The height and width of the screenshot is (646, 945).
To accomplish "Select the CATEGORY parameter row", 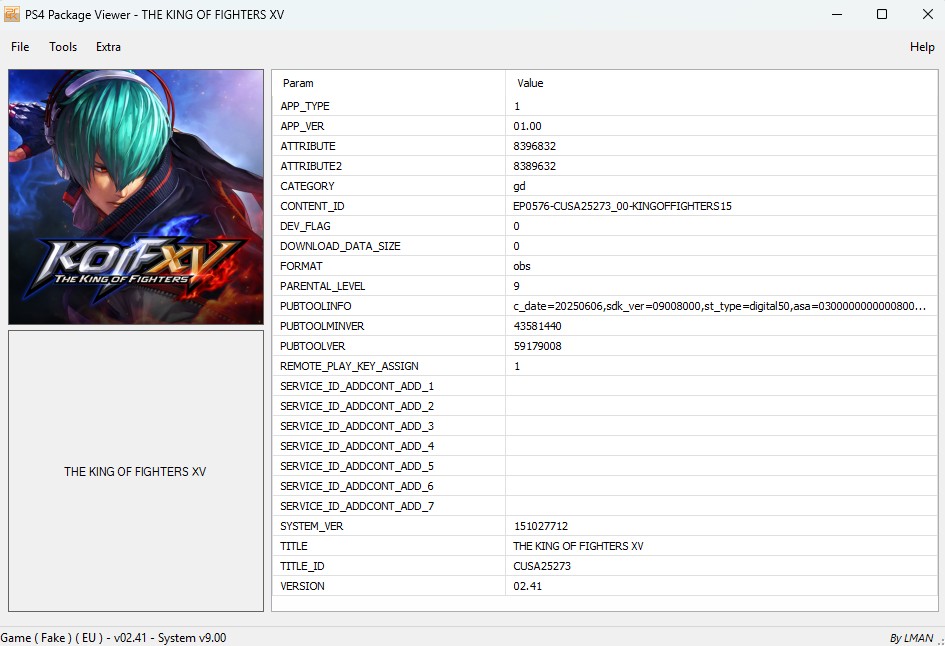I will point(604,186).
